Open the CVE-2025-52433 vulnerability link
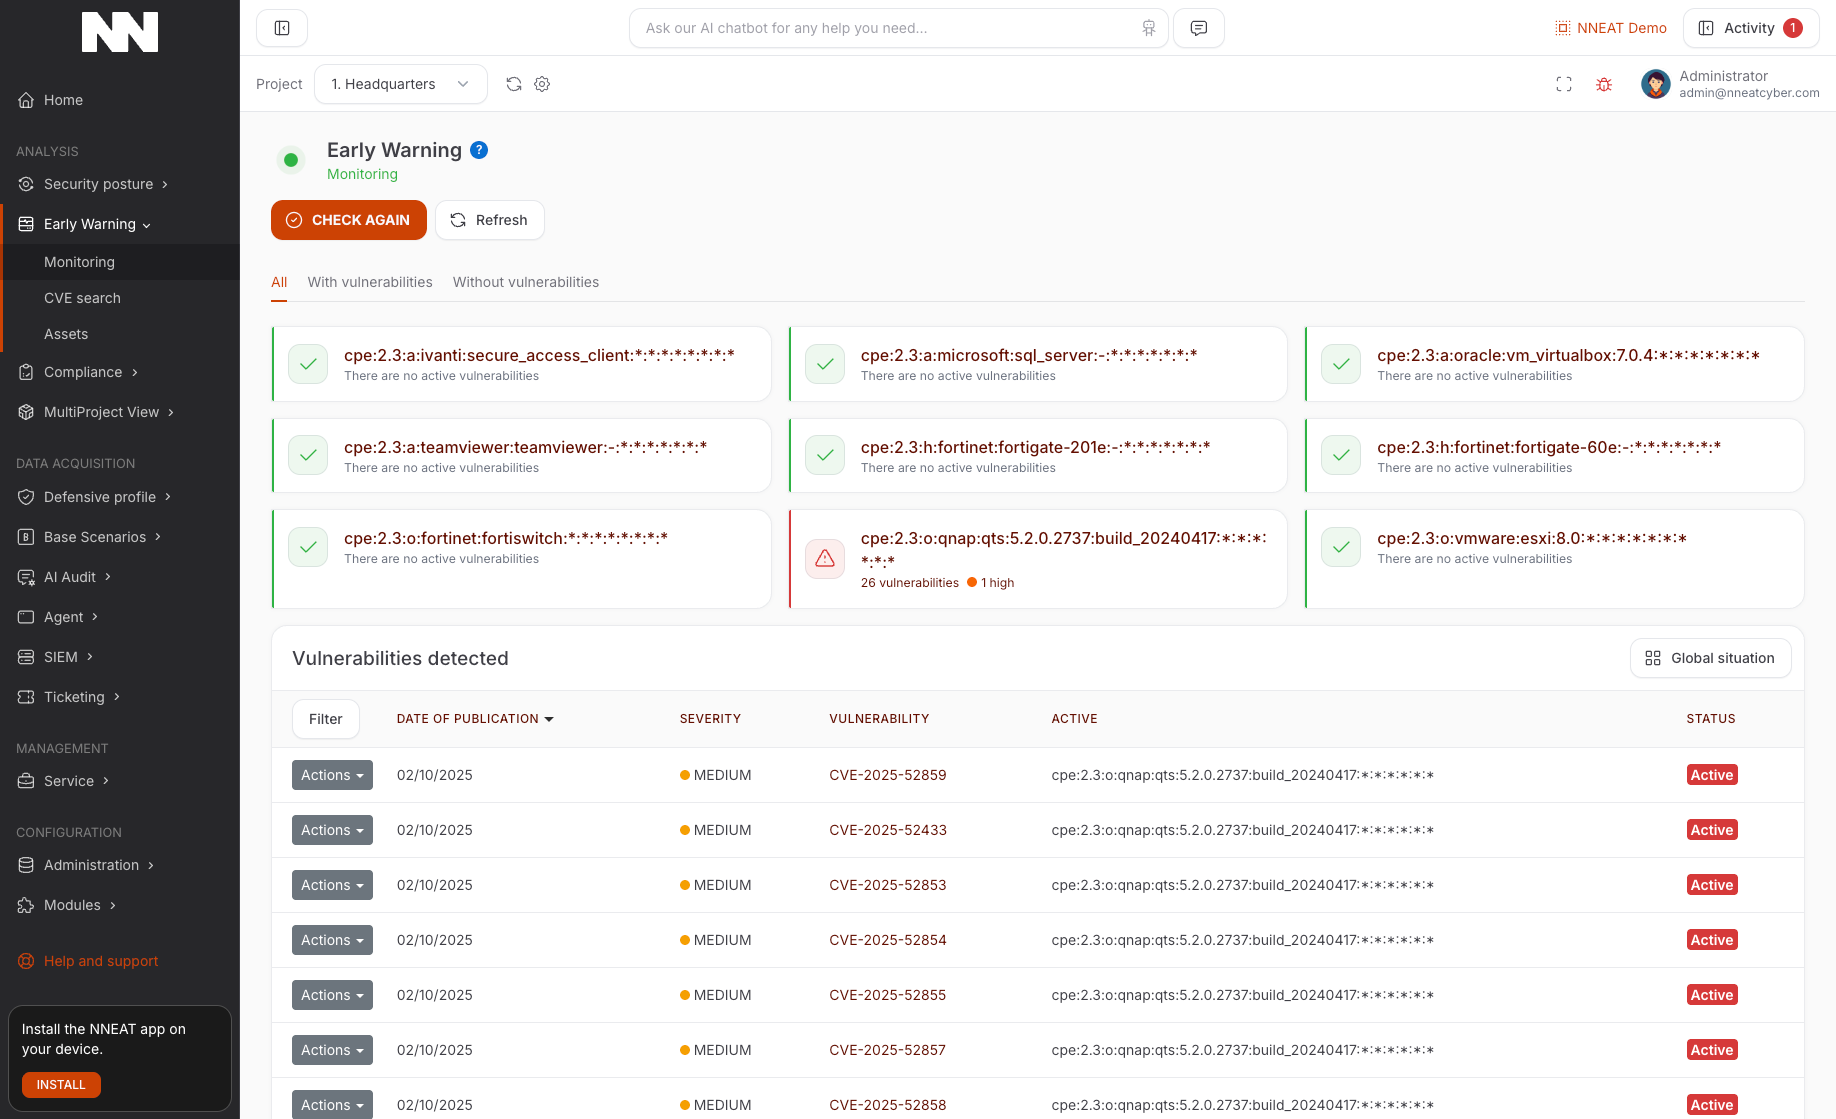The width and height of the screenshot is (1836, 1119). 888,830
